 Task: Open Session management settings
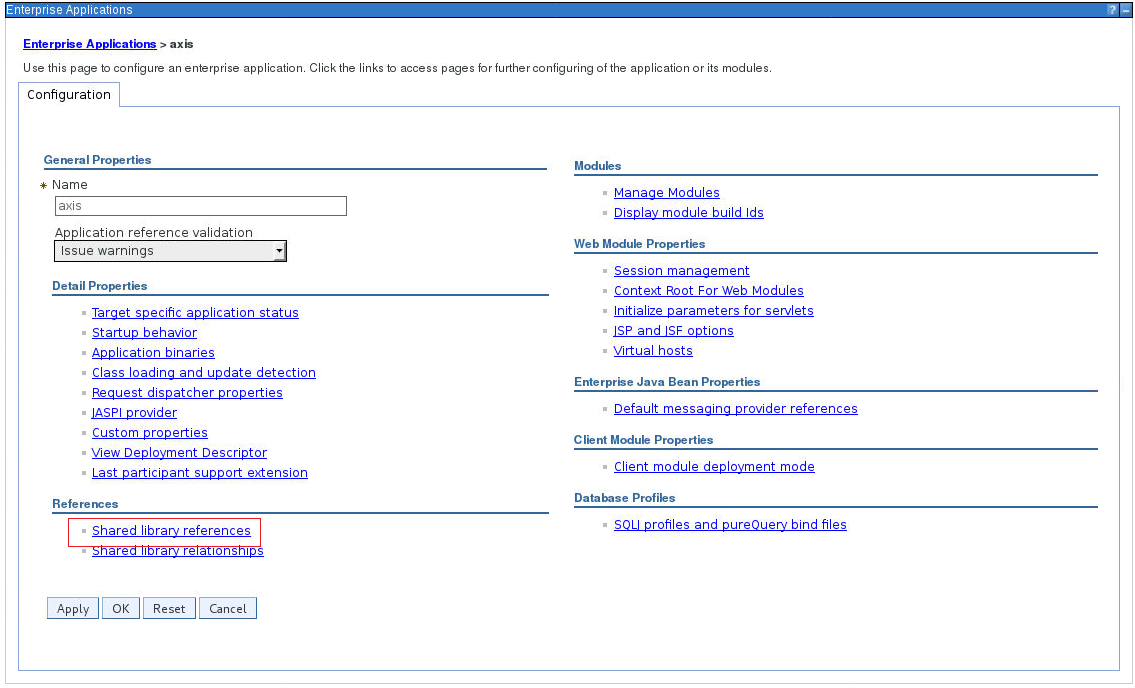coord(682,271)
